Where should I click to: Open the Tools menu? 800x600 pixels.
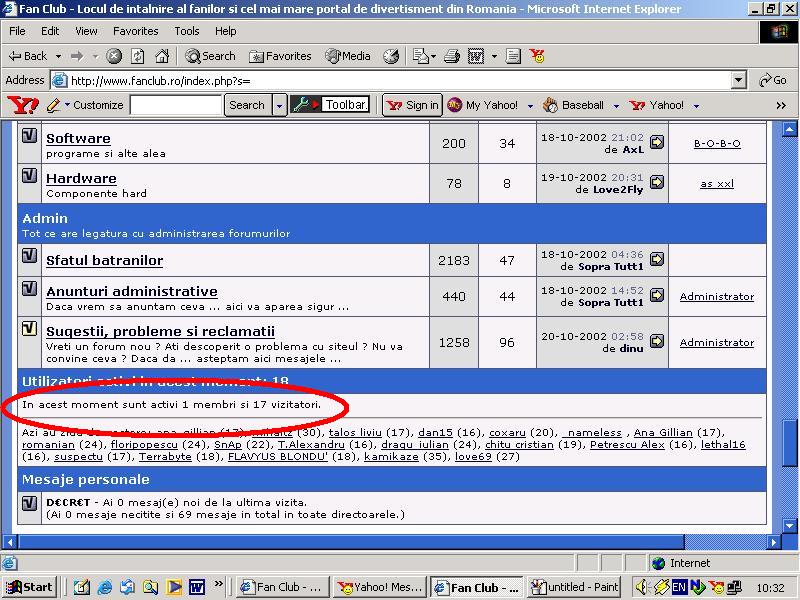coord(187,31)
